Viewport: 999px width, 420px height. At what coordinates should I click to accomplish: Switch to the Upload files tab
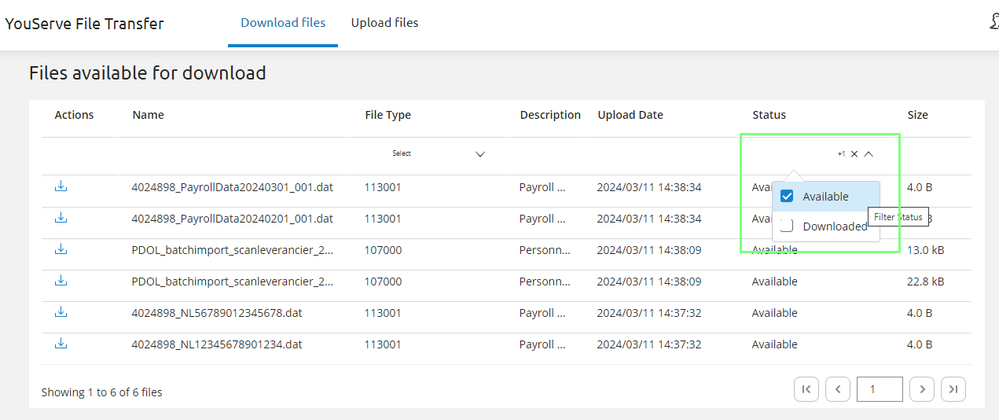pyautogui.click(x=384, y=23)
